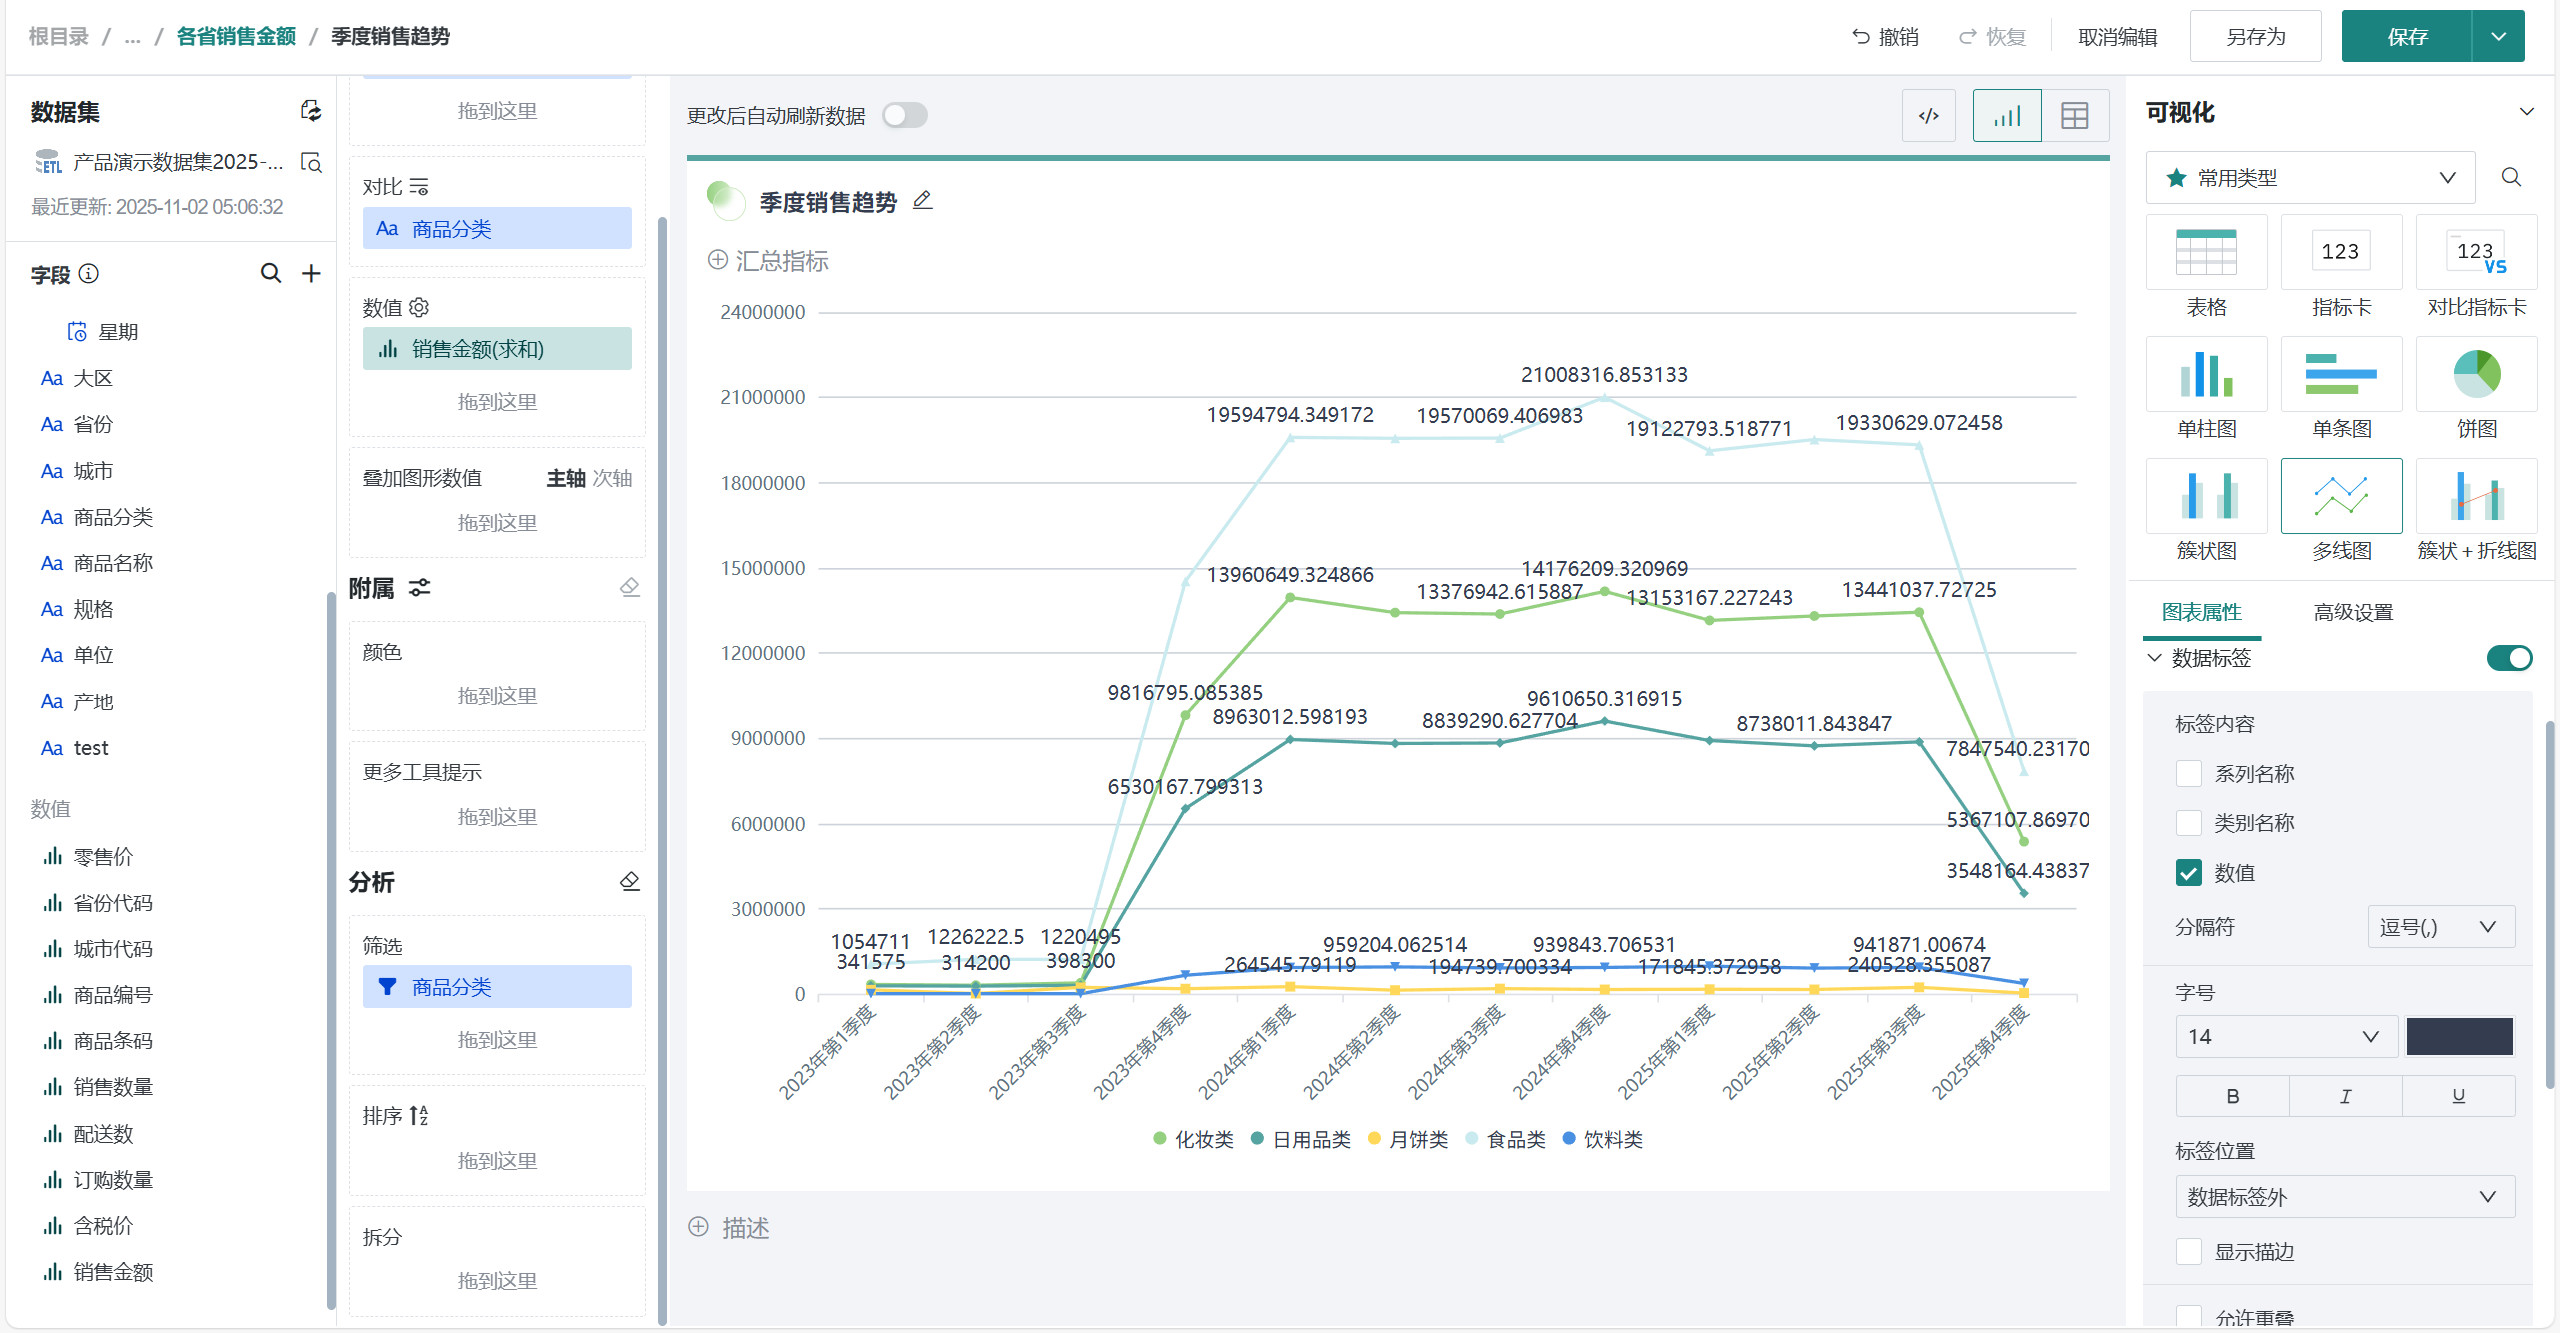Click 各省销售金额 breadcrumb link
2560x1333 pixels.
236,37
